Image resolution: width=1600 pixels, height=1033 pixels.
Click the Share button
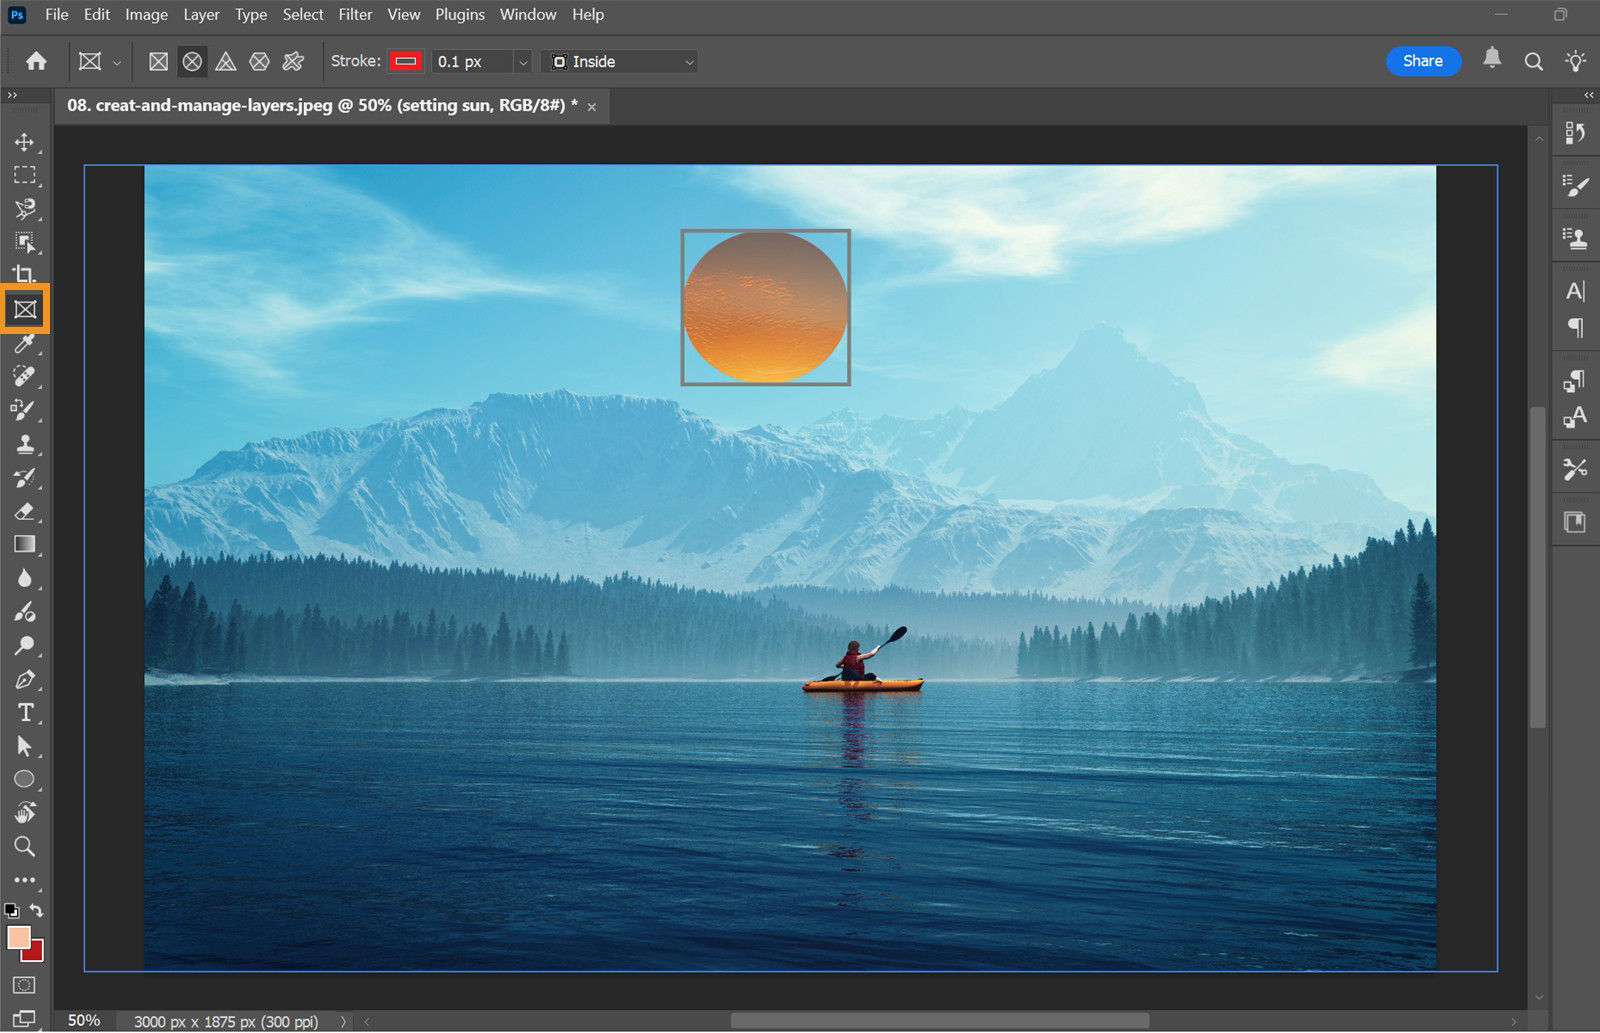point(1423,61)
